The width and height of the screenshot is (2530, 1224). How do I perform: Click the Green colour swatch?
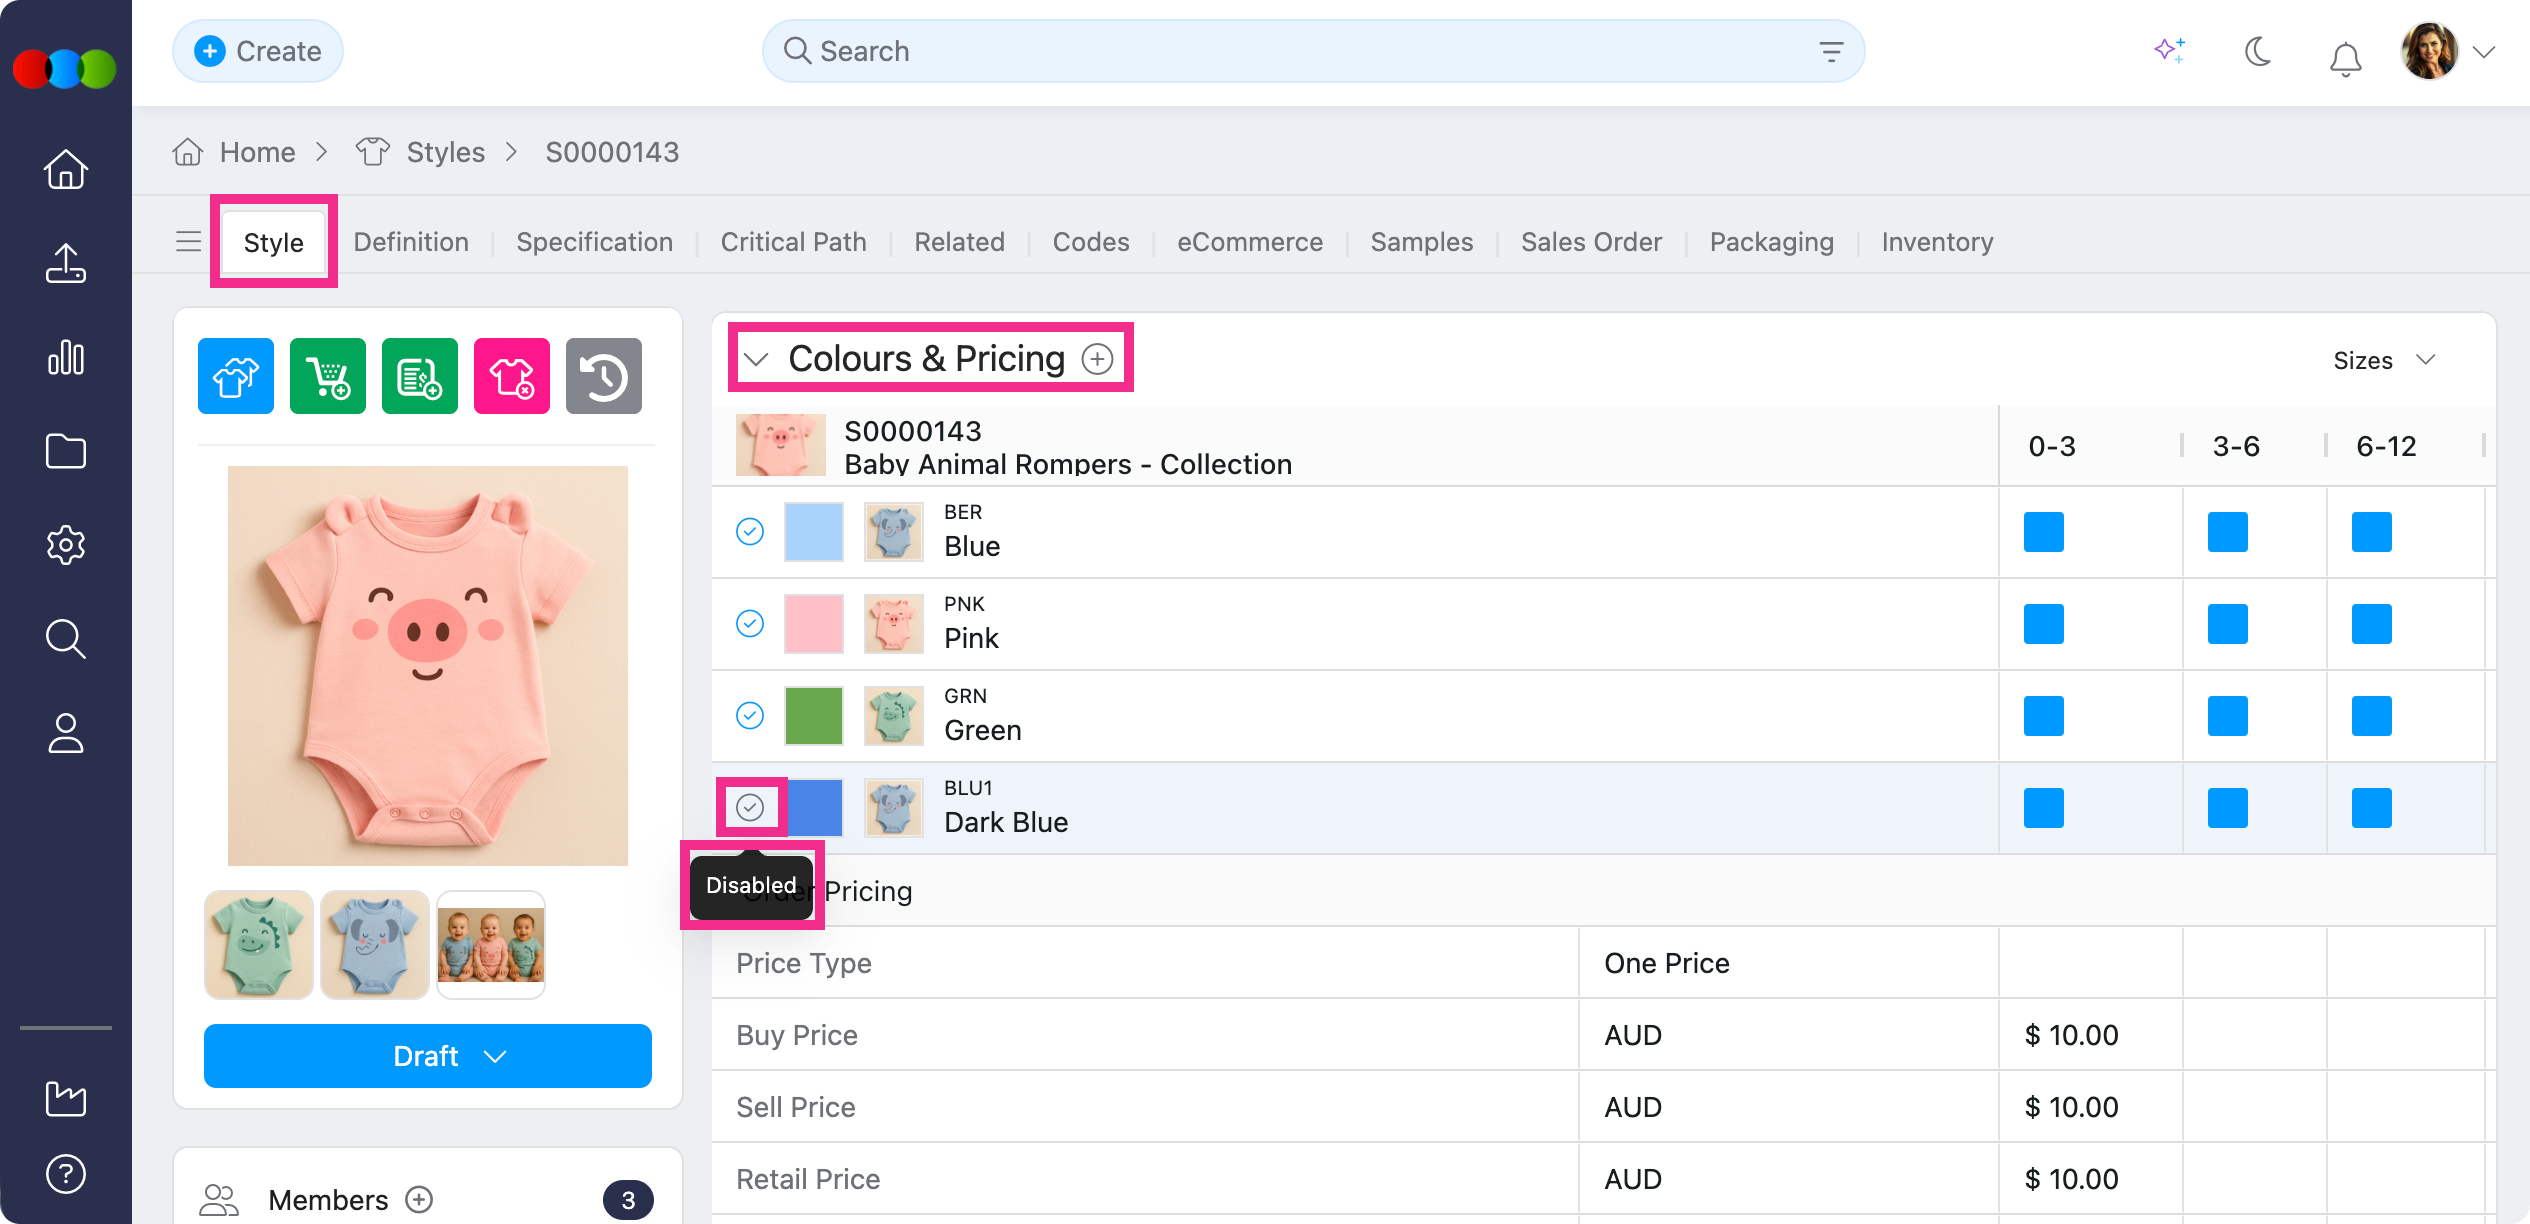pos(813,716)
